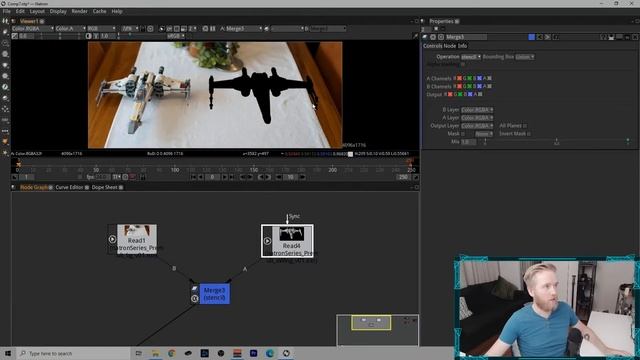Open the Help menu
The width and height of the screenshot is (640, 360).
click(117, 11)
